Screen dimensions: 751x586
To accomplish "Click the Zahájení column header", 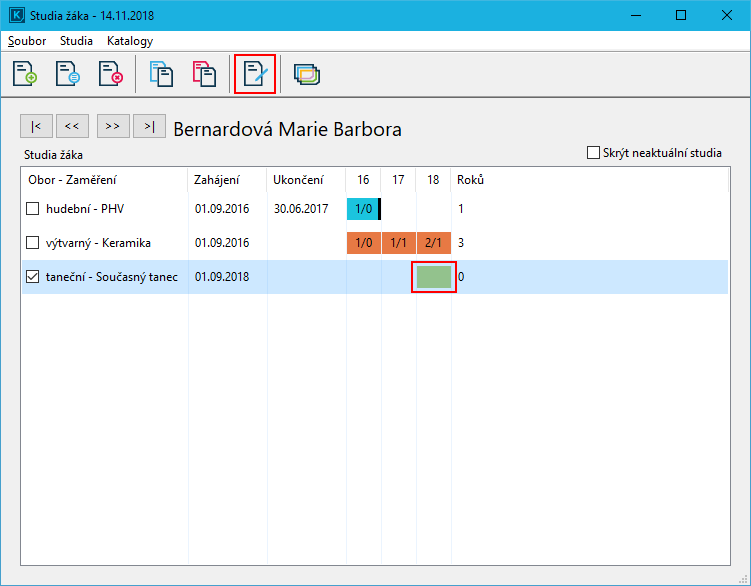I will (217, 180).
